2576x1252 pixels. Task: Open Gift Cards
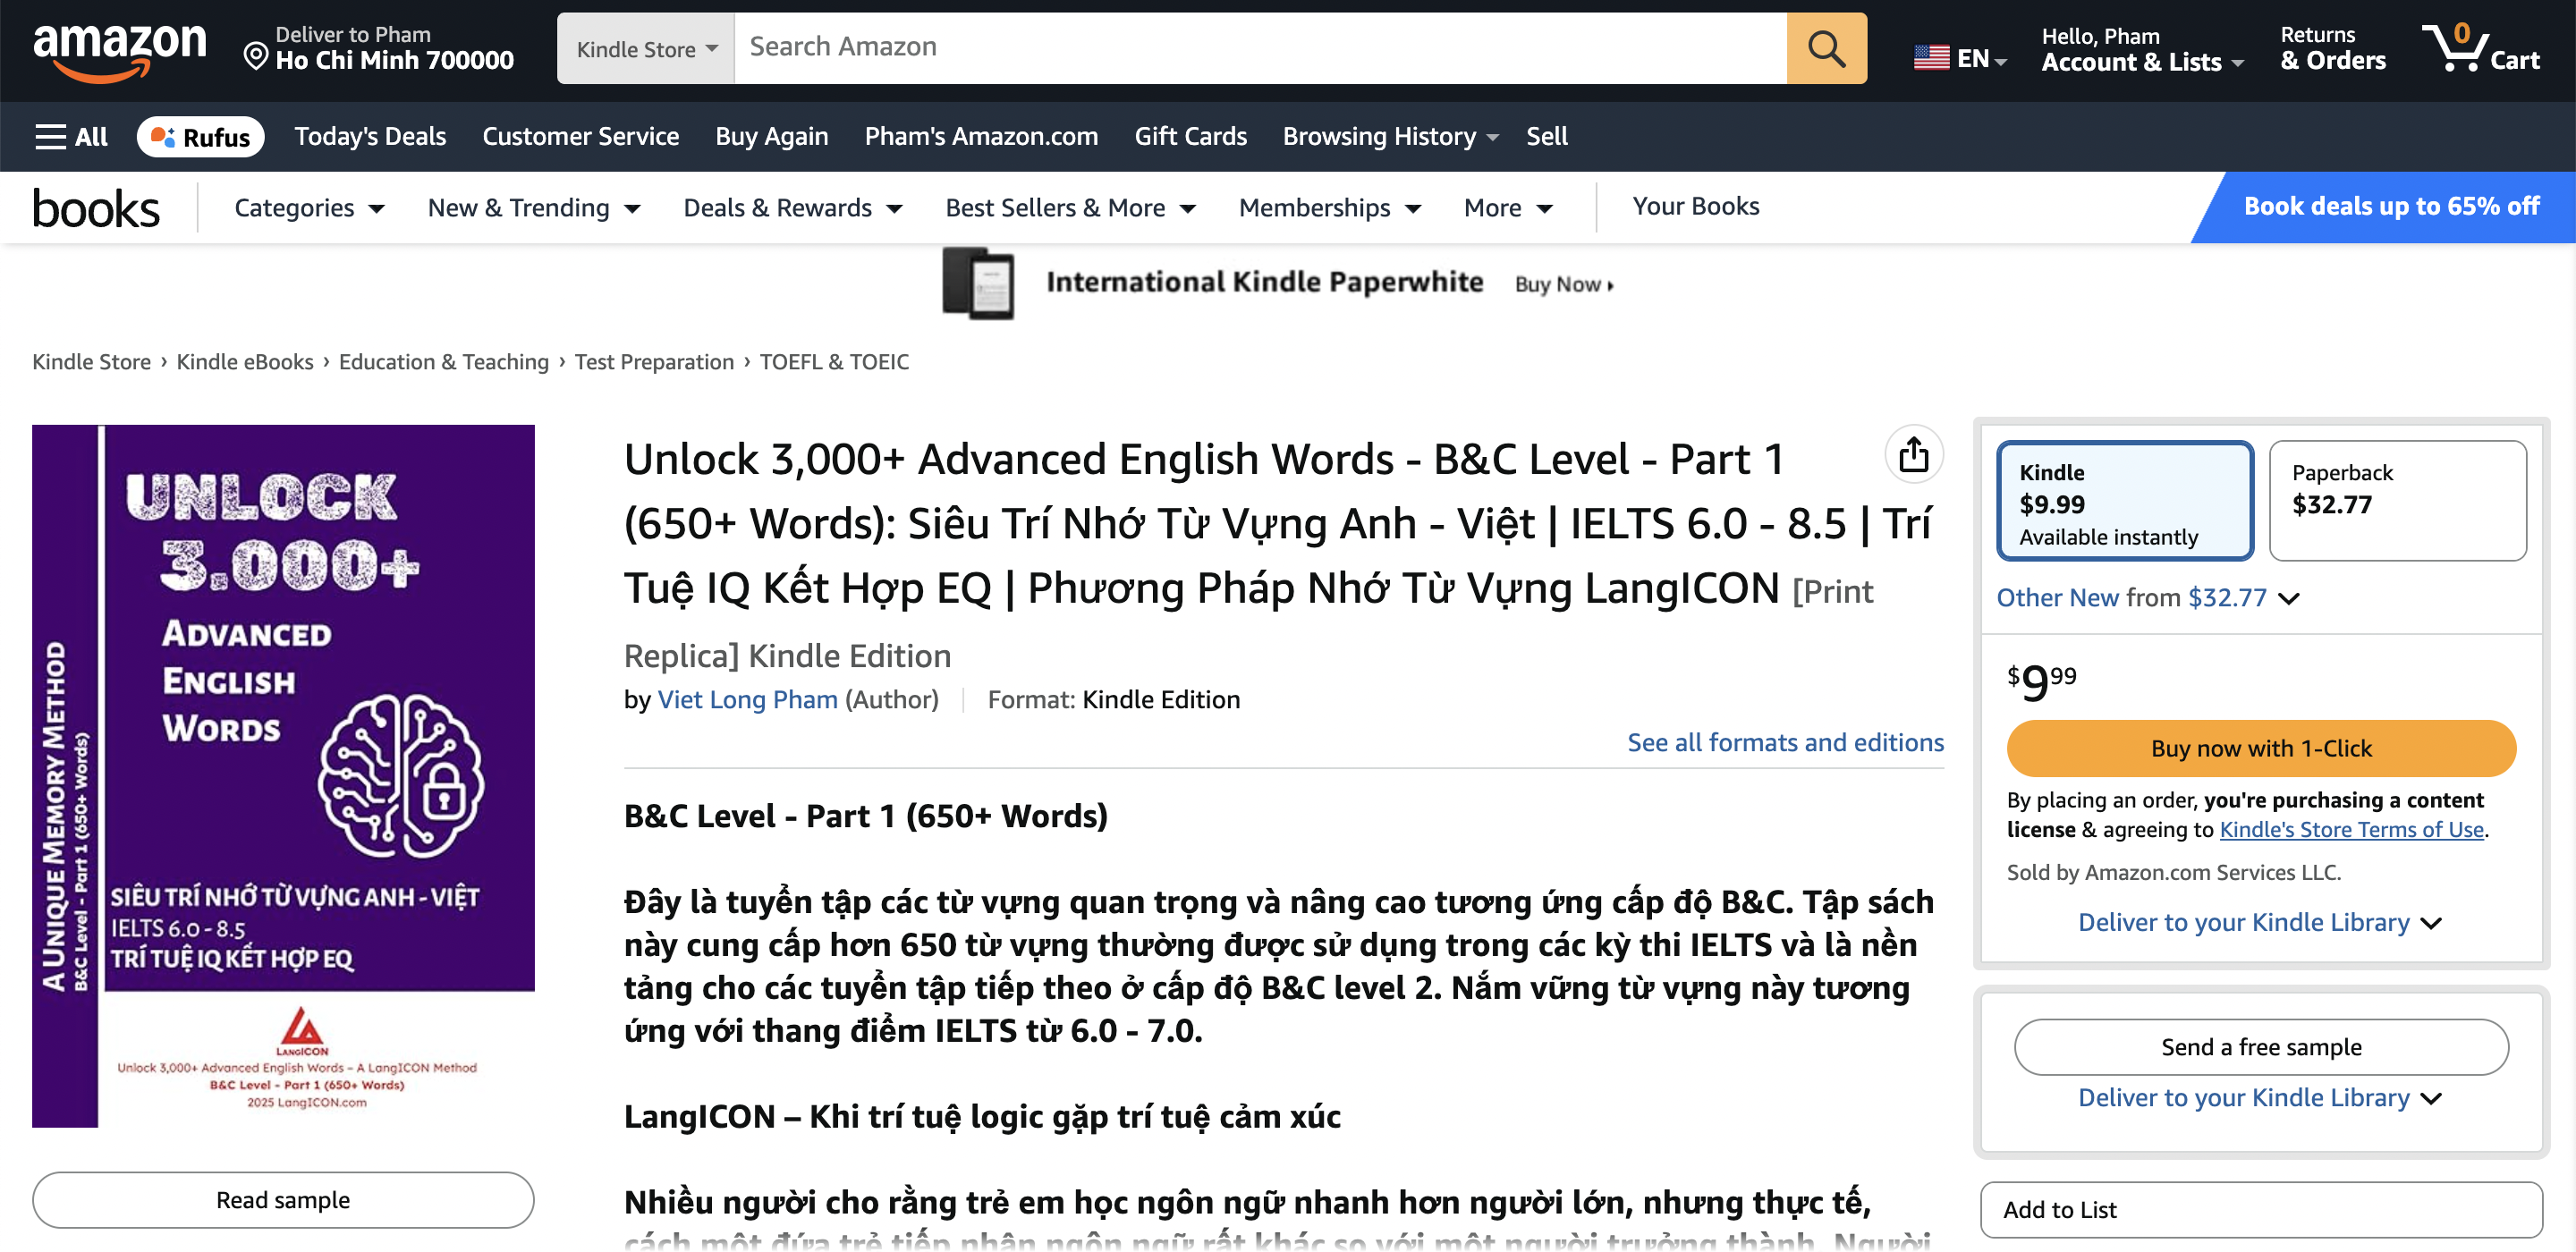tap(1190, 137)
